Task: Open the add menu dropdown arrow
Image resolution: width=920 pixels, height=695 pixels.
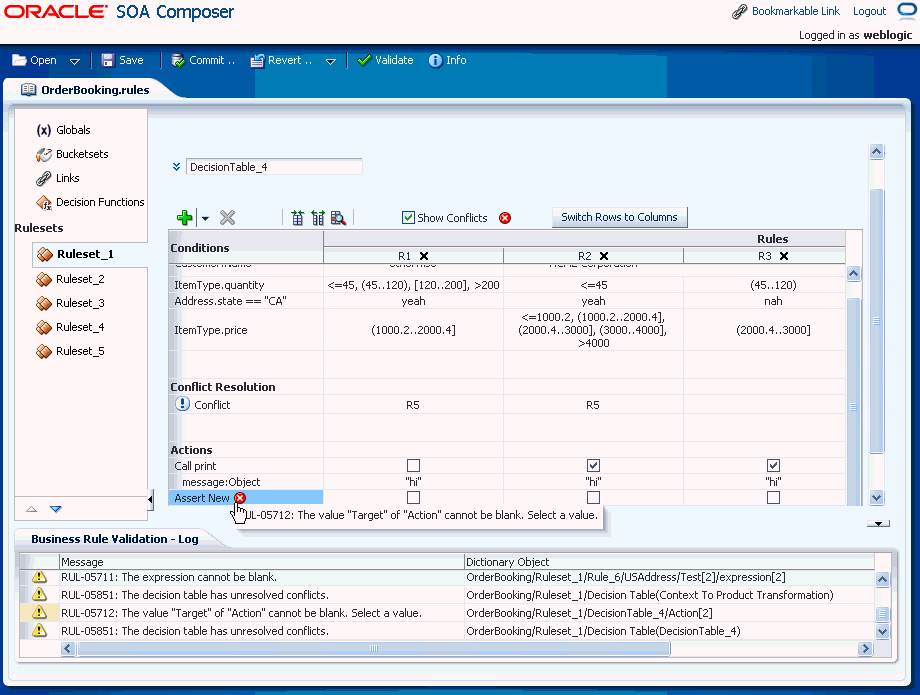Action: point(205,219)
